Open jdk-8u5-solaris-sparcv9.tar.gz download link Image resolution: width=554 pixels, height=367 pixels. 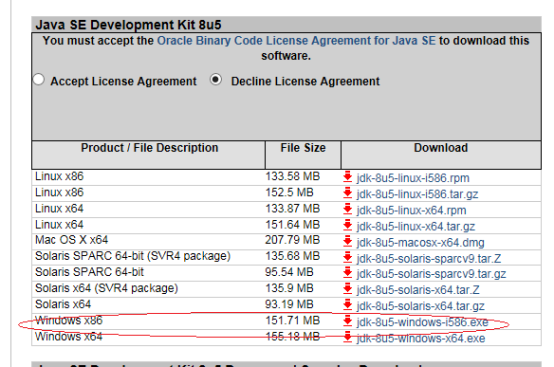431,274
